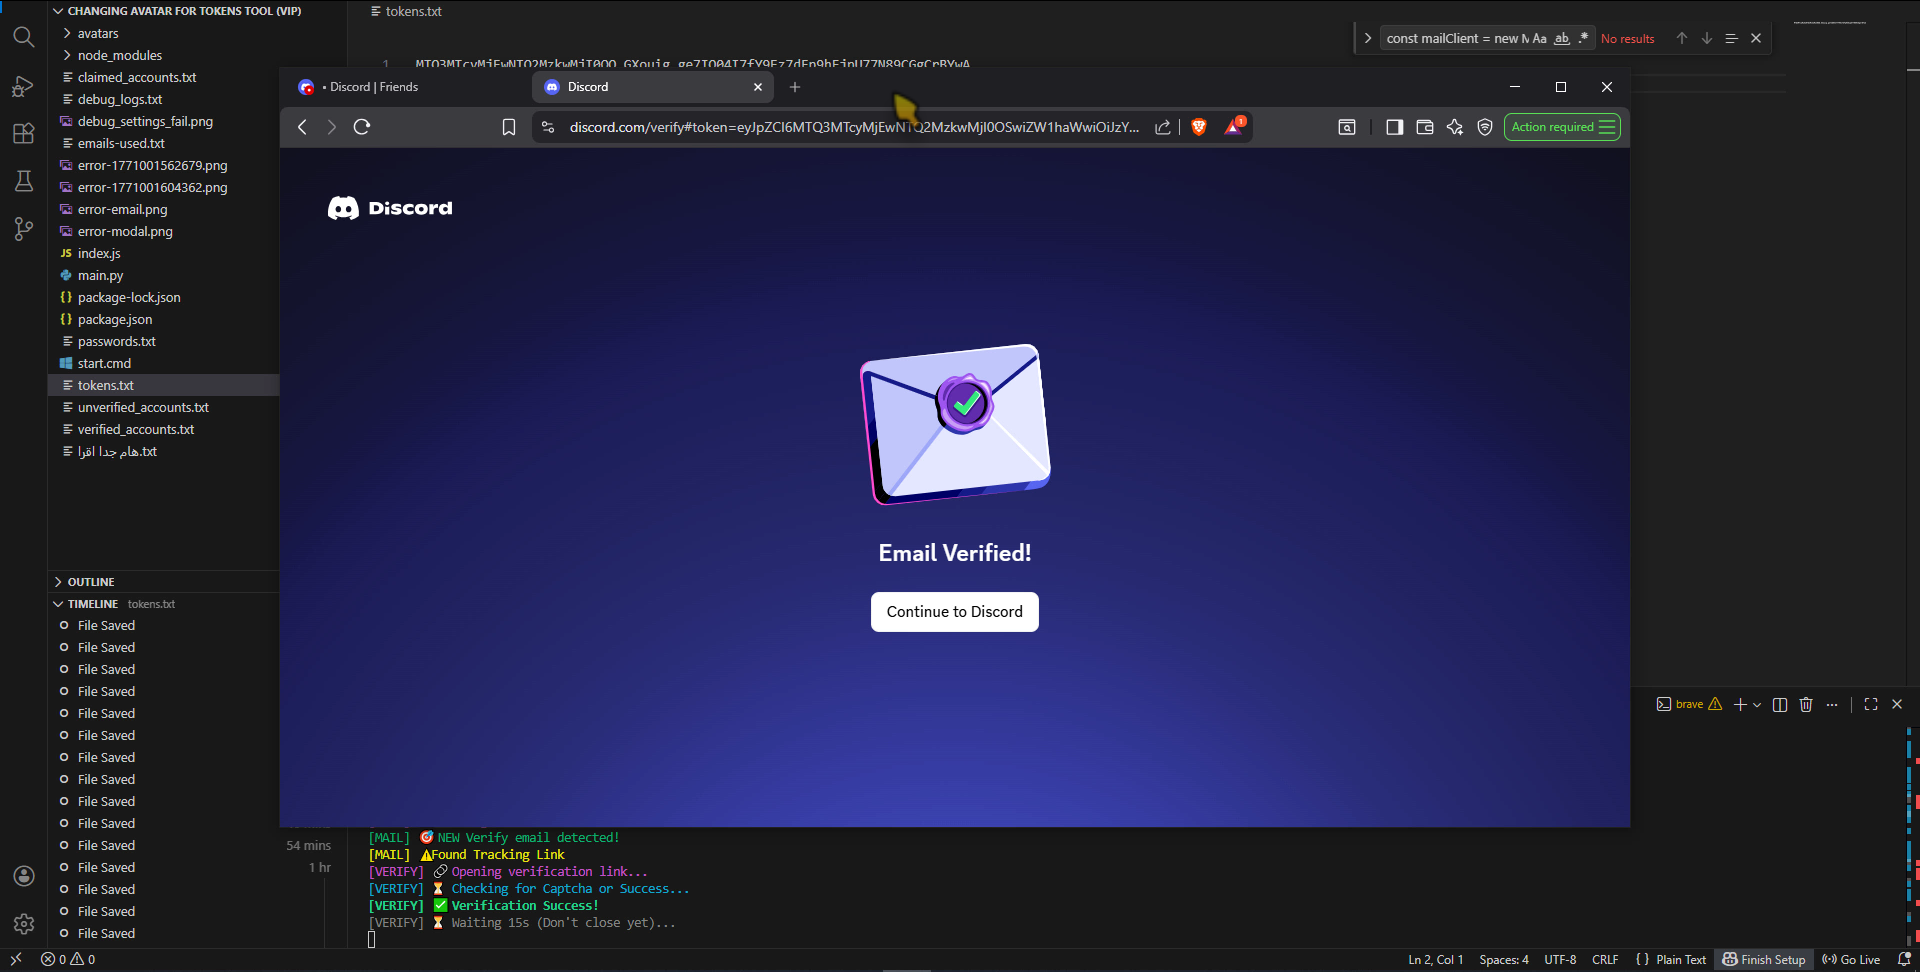Viewport: 1920px width, 972px height.
Task: Expand Toggle Replace in find widget
Action: tap(1367, 38)
